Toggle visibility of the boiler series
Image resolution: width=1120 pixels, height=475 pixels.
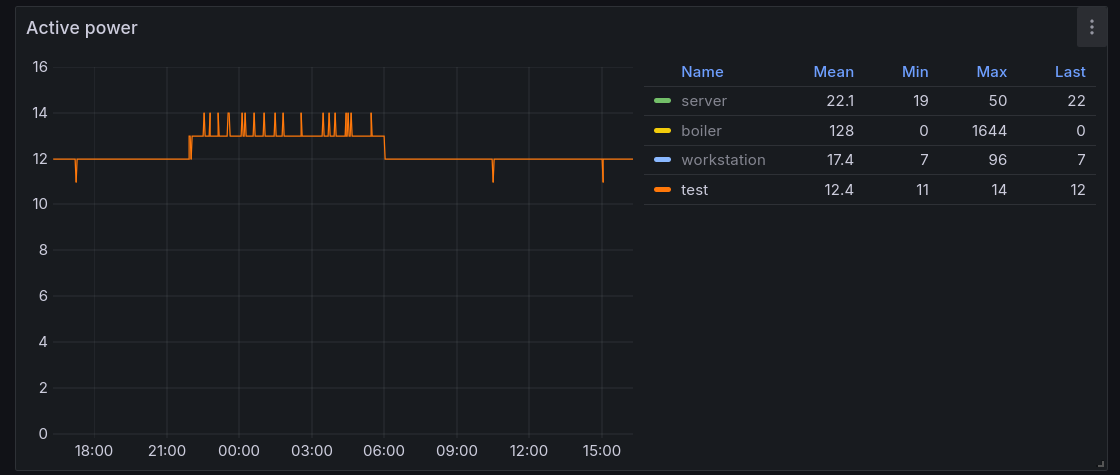pyautogui.click(x=701, y=131)
